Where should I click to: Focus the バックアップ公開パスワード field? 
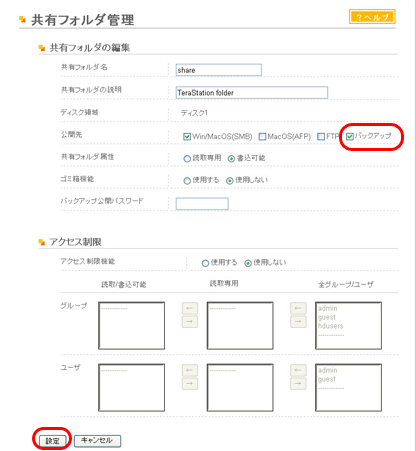pyautogui.click(x=202, y=204)
